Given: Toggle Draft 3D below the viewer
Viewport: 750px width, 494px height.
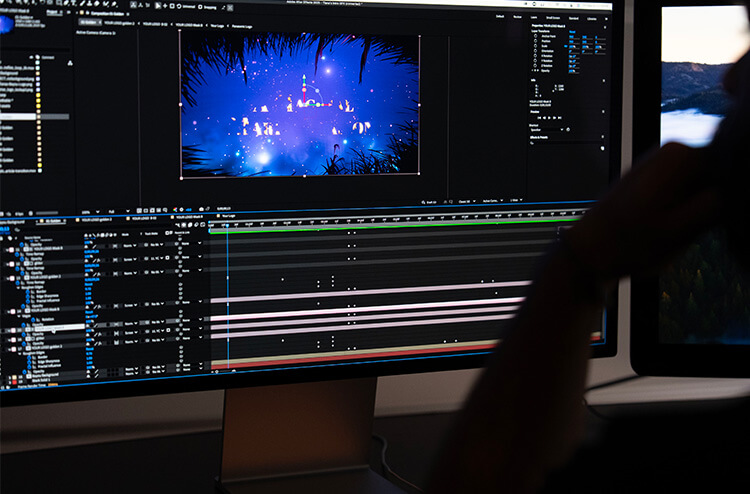Looking at the screenshot, I should [429, 202].
